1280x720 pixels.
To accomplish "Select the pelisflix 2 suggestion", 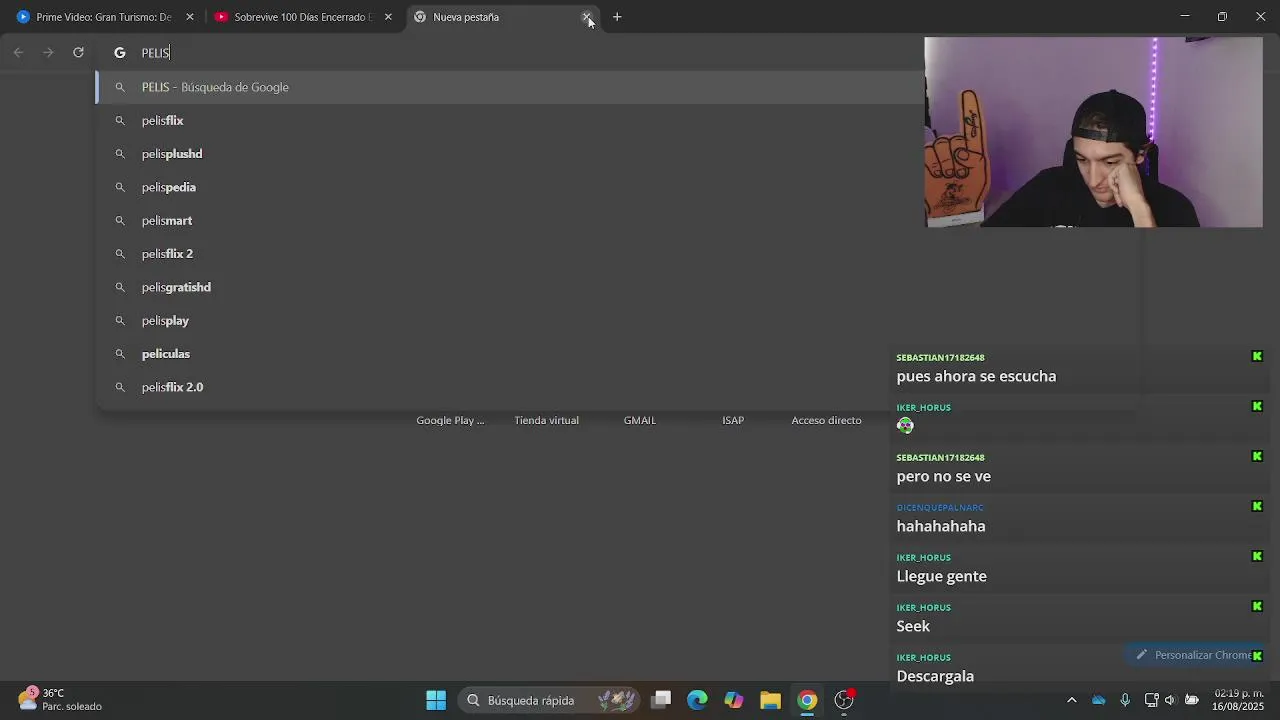I will click(x=510, y=254).
